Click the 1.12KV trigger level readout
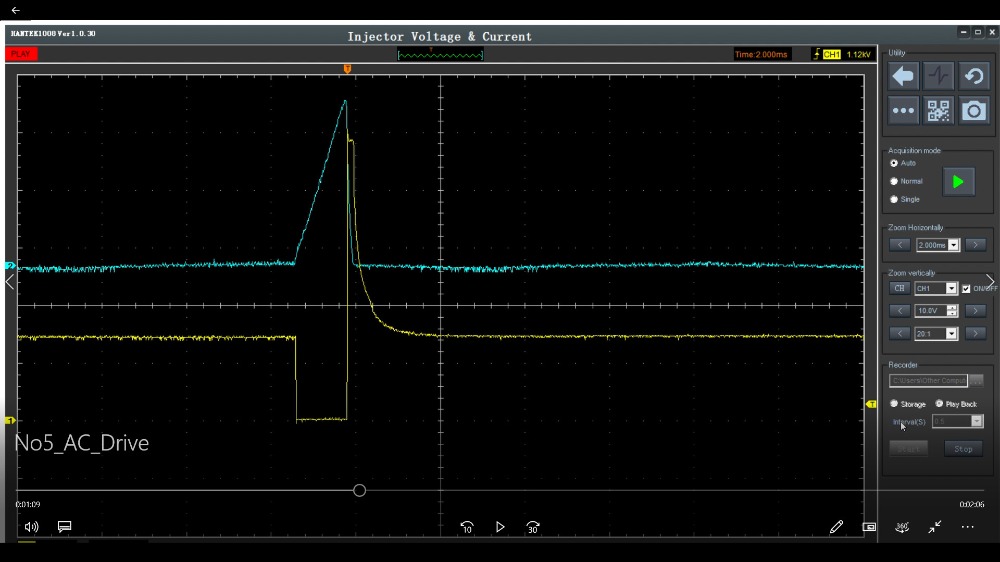The width and height of the screenshot is (1000, 562). (x=858, y=55)
